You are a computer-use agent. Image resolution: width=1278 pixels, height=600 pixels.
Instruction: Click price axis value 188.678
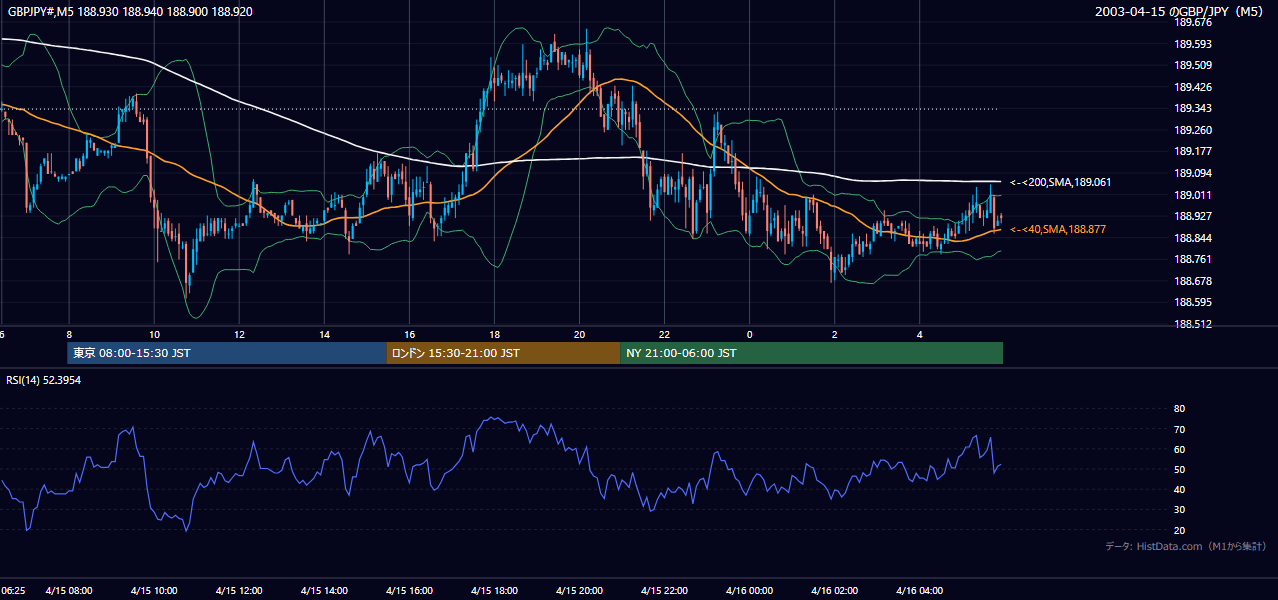pyautogui.click(x=1193, y=281)
